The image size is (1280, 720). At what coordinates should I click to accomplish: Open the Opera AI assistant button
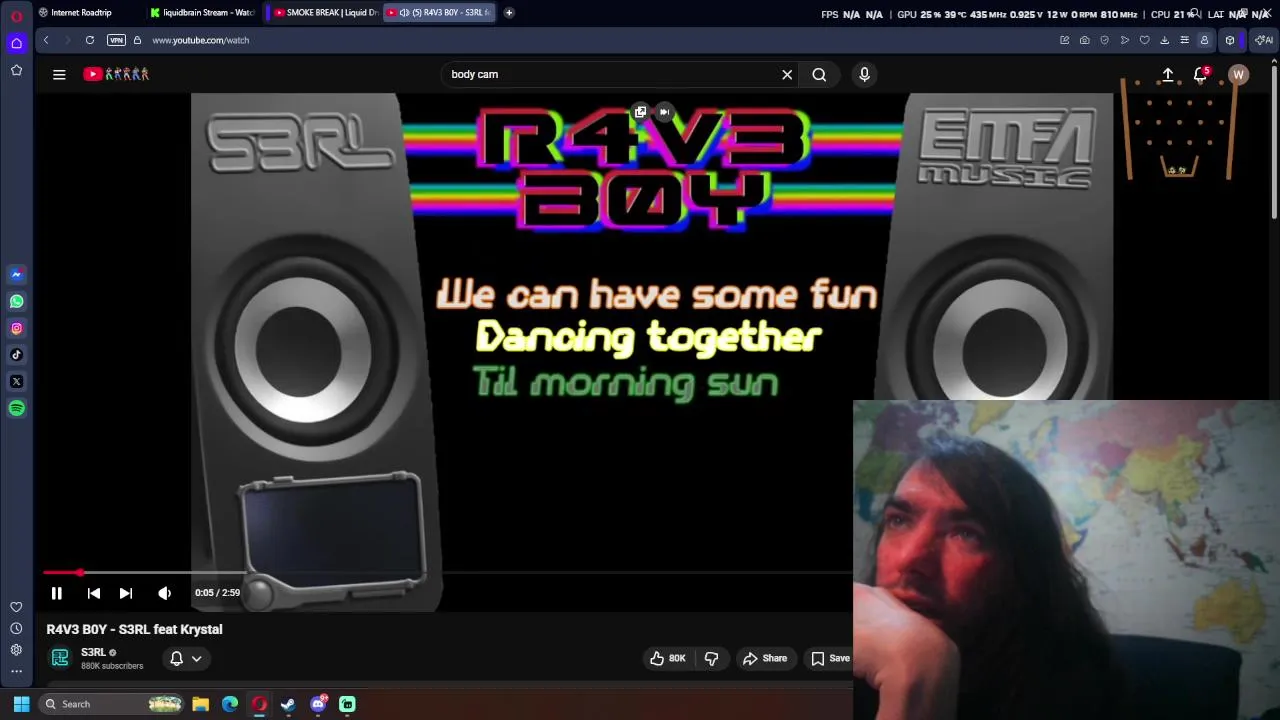coord(1264,40)
